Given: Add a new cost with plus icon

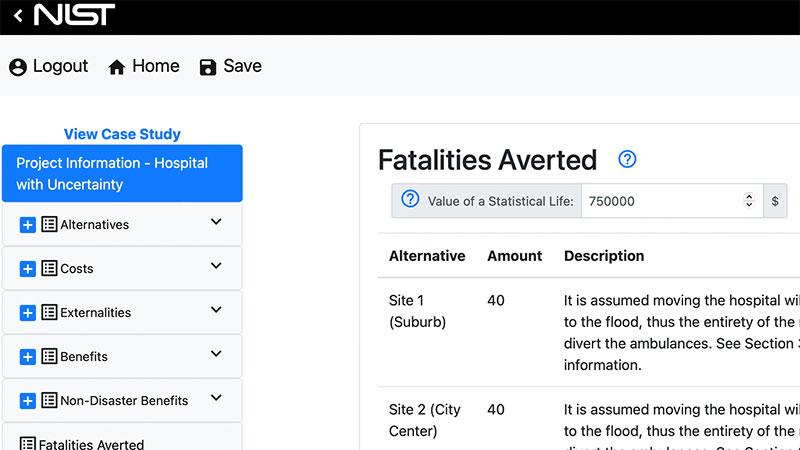Looking at the screenshot, I should click(28, 269).
